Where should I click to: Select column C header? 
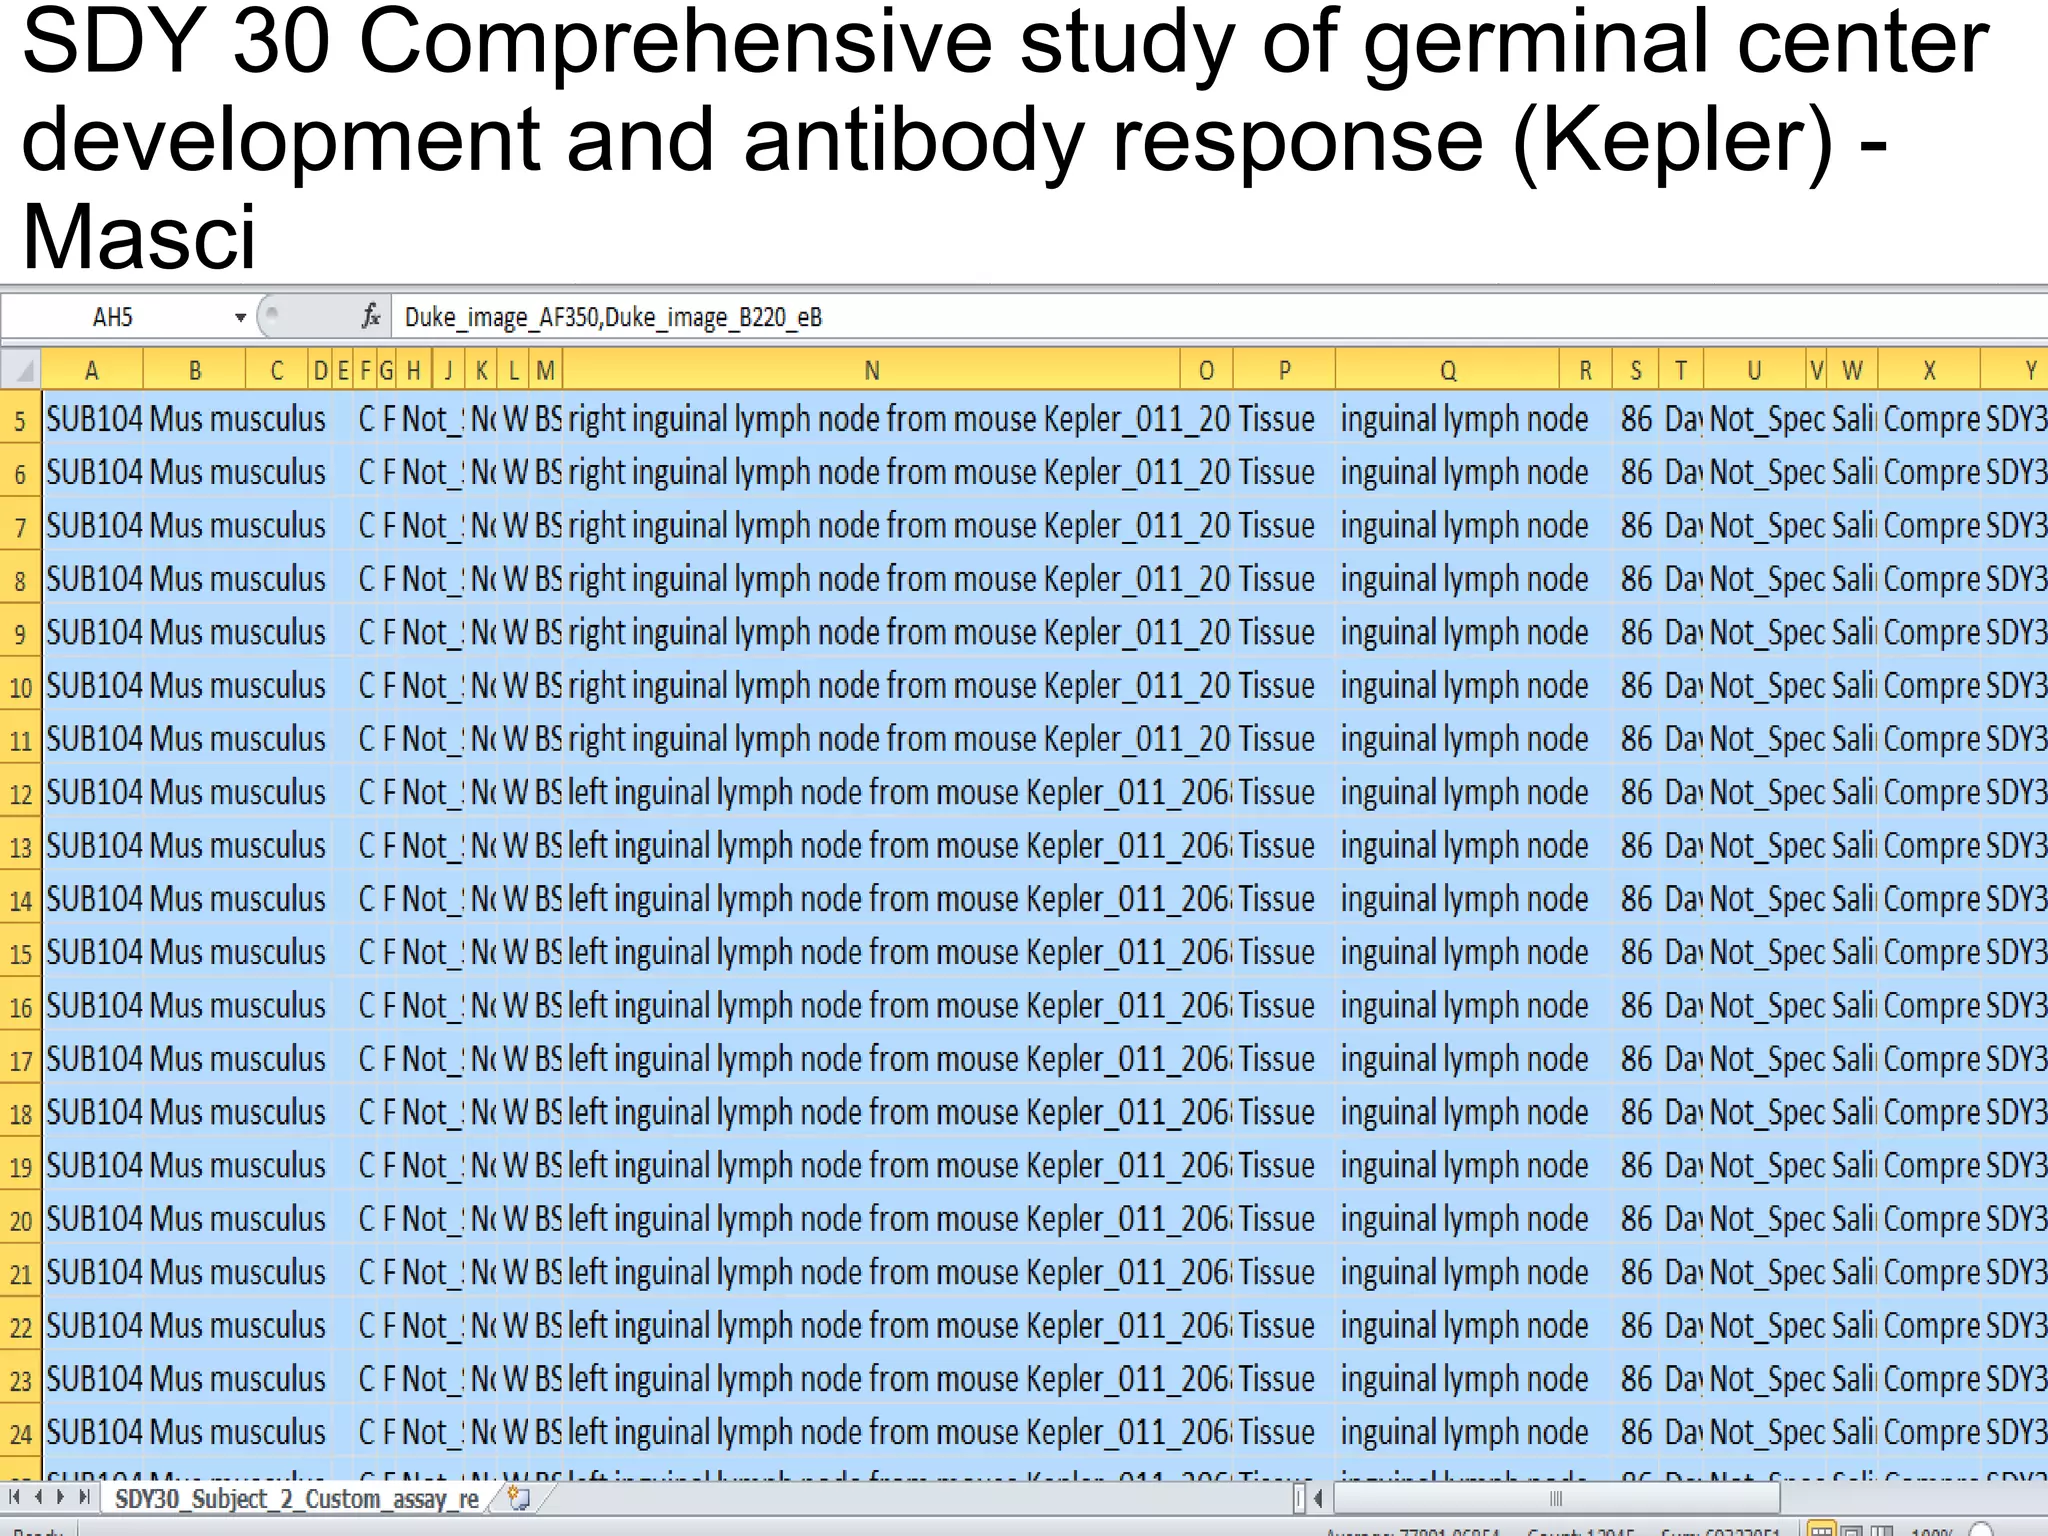tap(277, 371)
